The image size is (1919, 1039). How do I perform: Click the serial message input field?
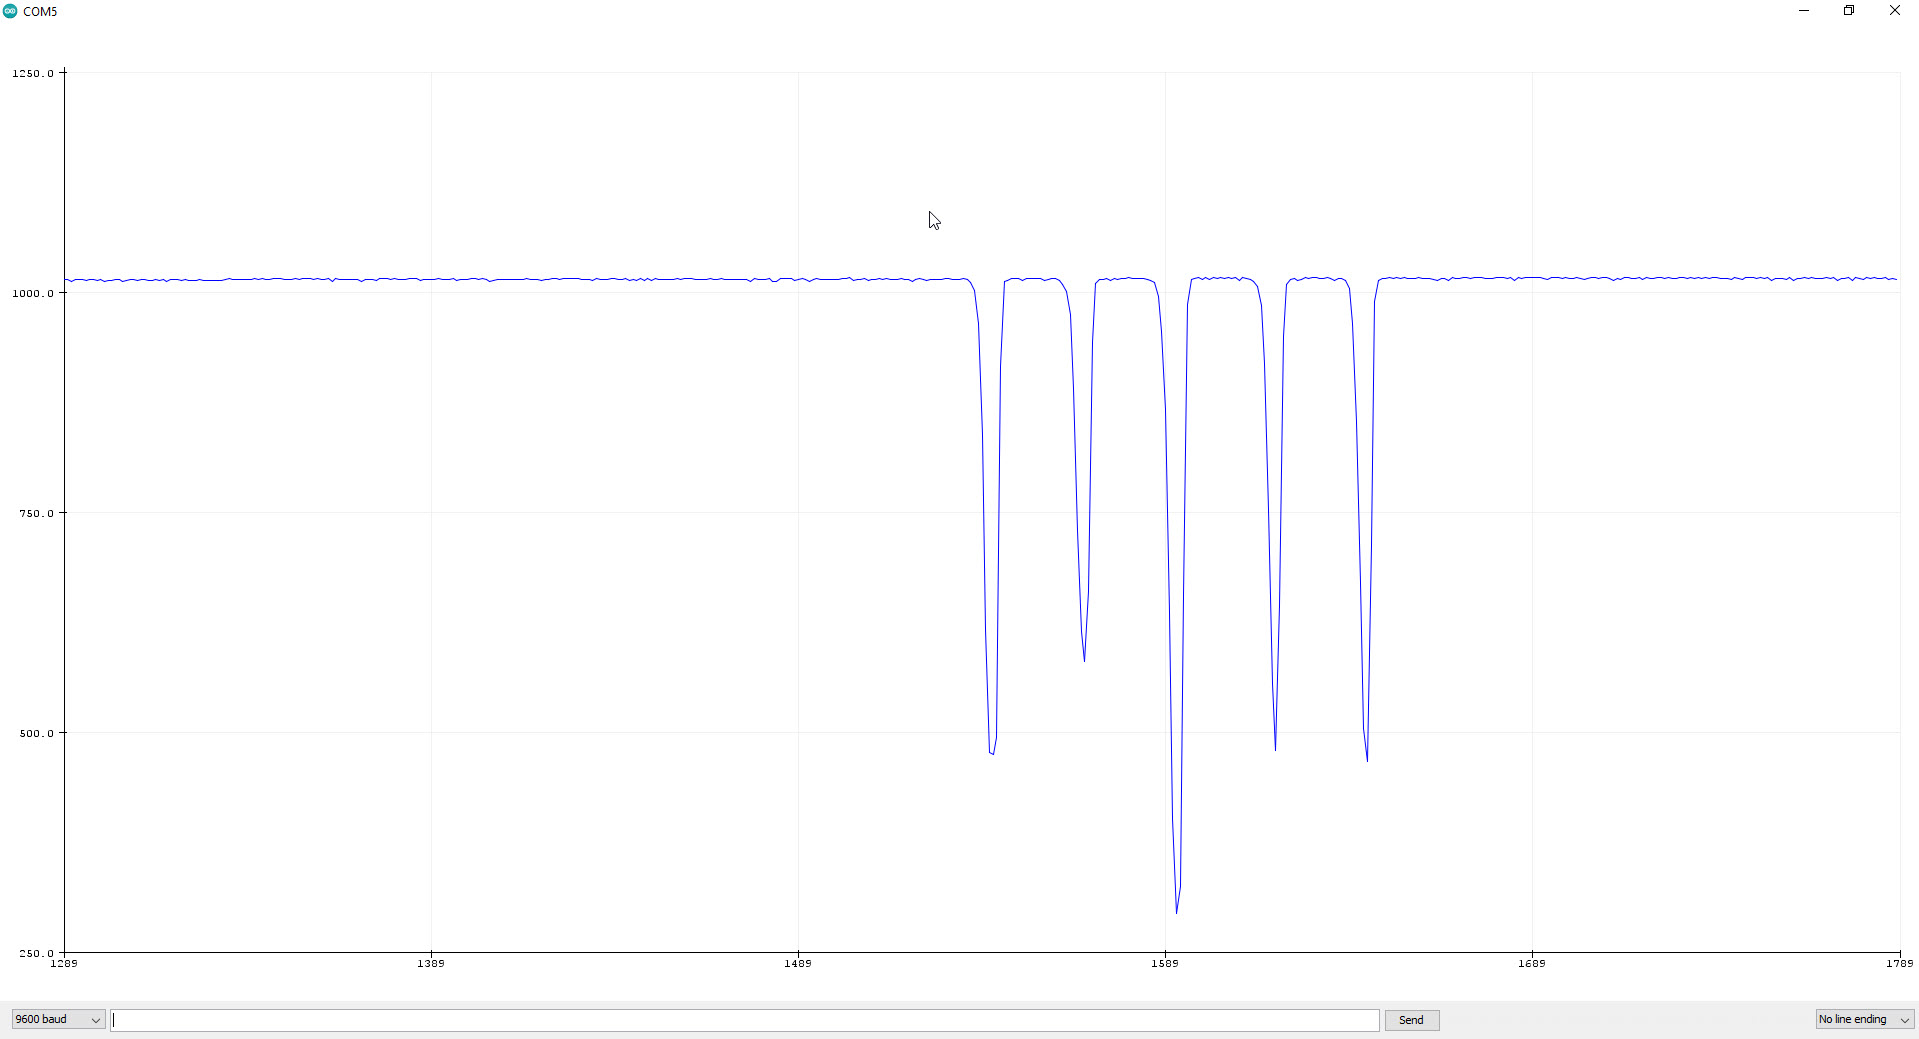(745, 1020)
